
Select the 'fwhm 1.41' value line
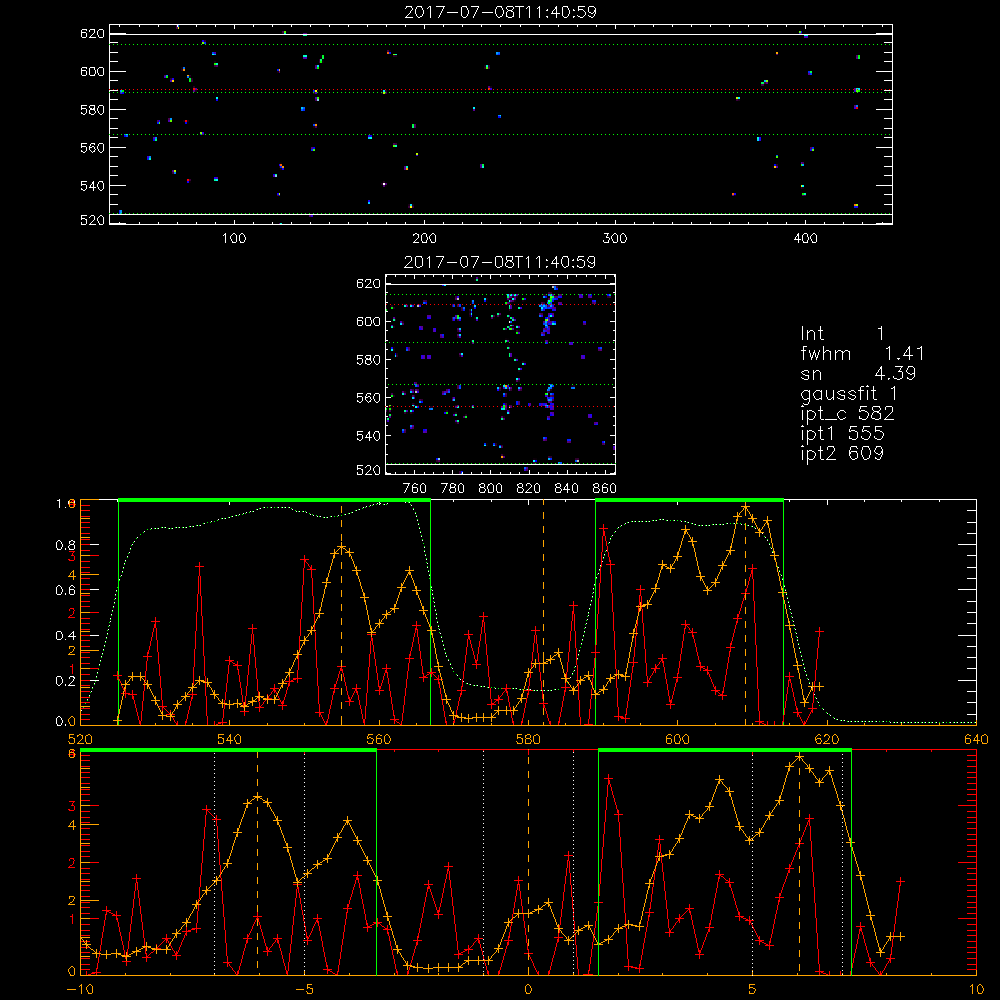coord(862,353)
